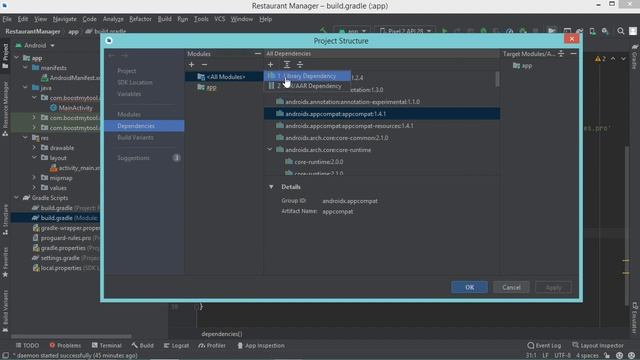The image size is (640, 360).
Task: Open the Favorites side tab
Action: tap(5, 262)
